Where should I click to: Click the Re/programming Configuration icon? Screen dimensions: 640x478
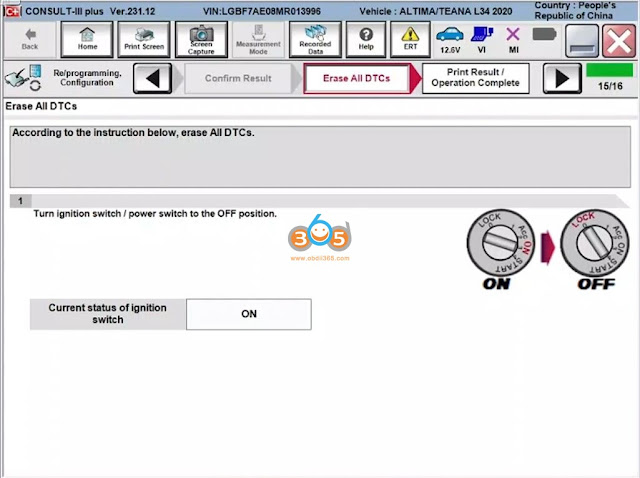click(23, 78)
